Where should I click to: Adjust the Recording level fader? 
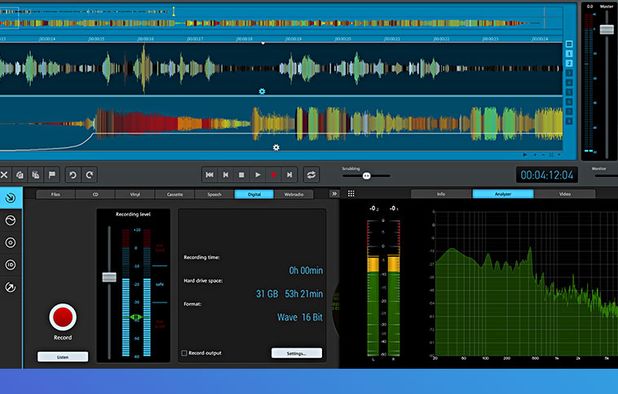pos(109,277)
